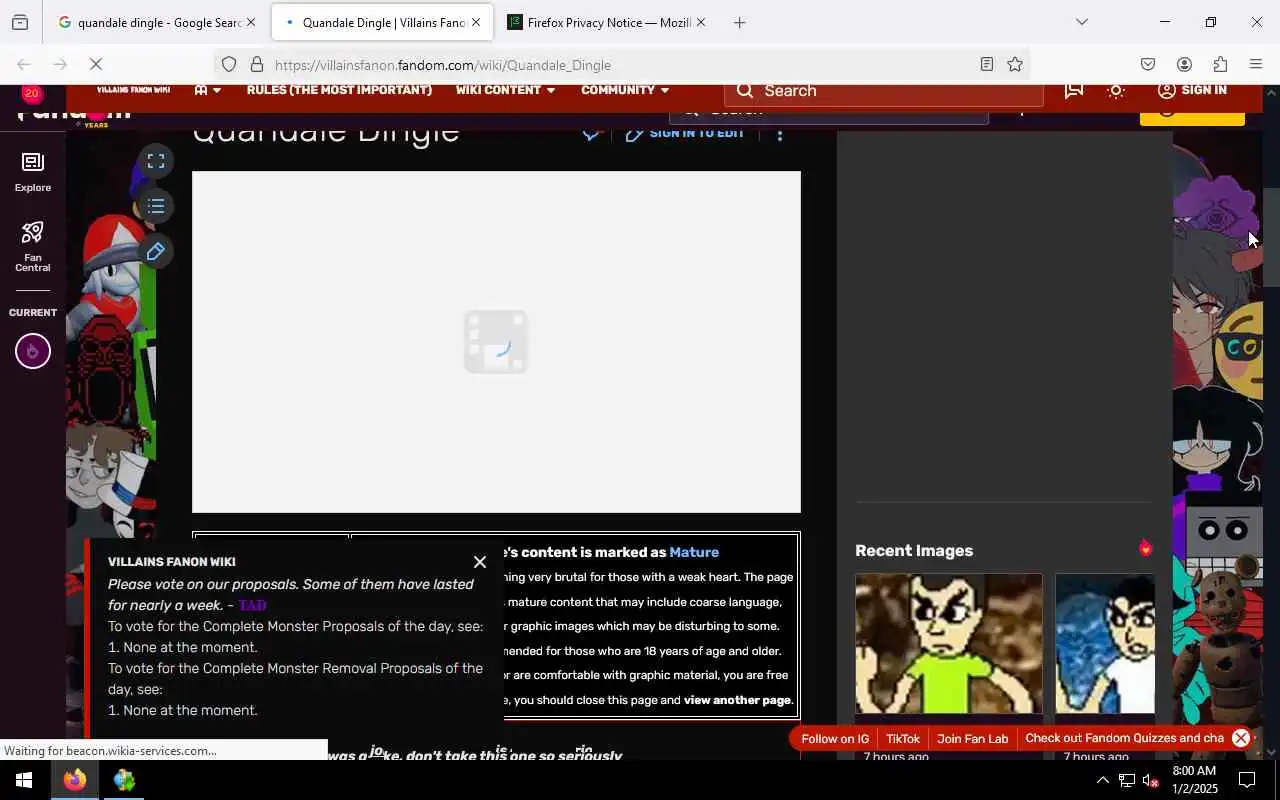
Task: Click the loading video player placeholder
Action: click(x=496, y=342)
